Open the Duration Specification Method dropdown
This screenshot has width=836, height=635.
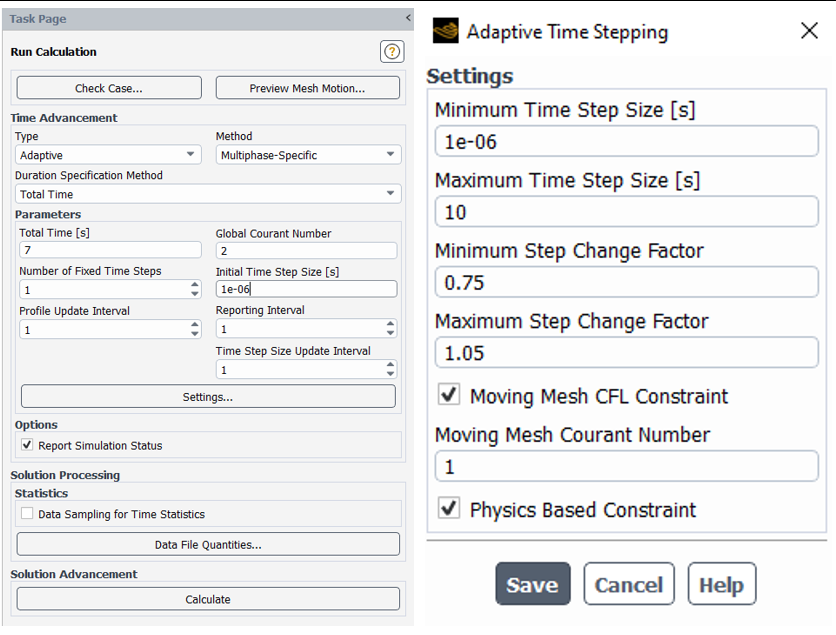(x=208, y=194)
